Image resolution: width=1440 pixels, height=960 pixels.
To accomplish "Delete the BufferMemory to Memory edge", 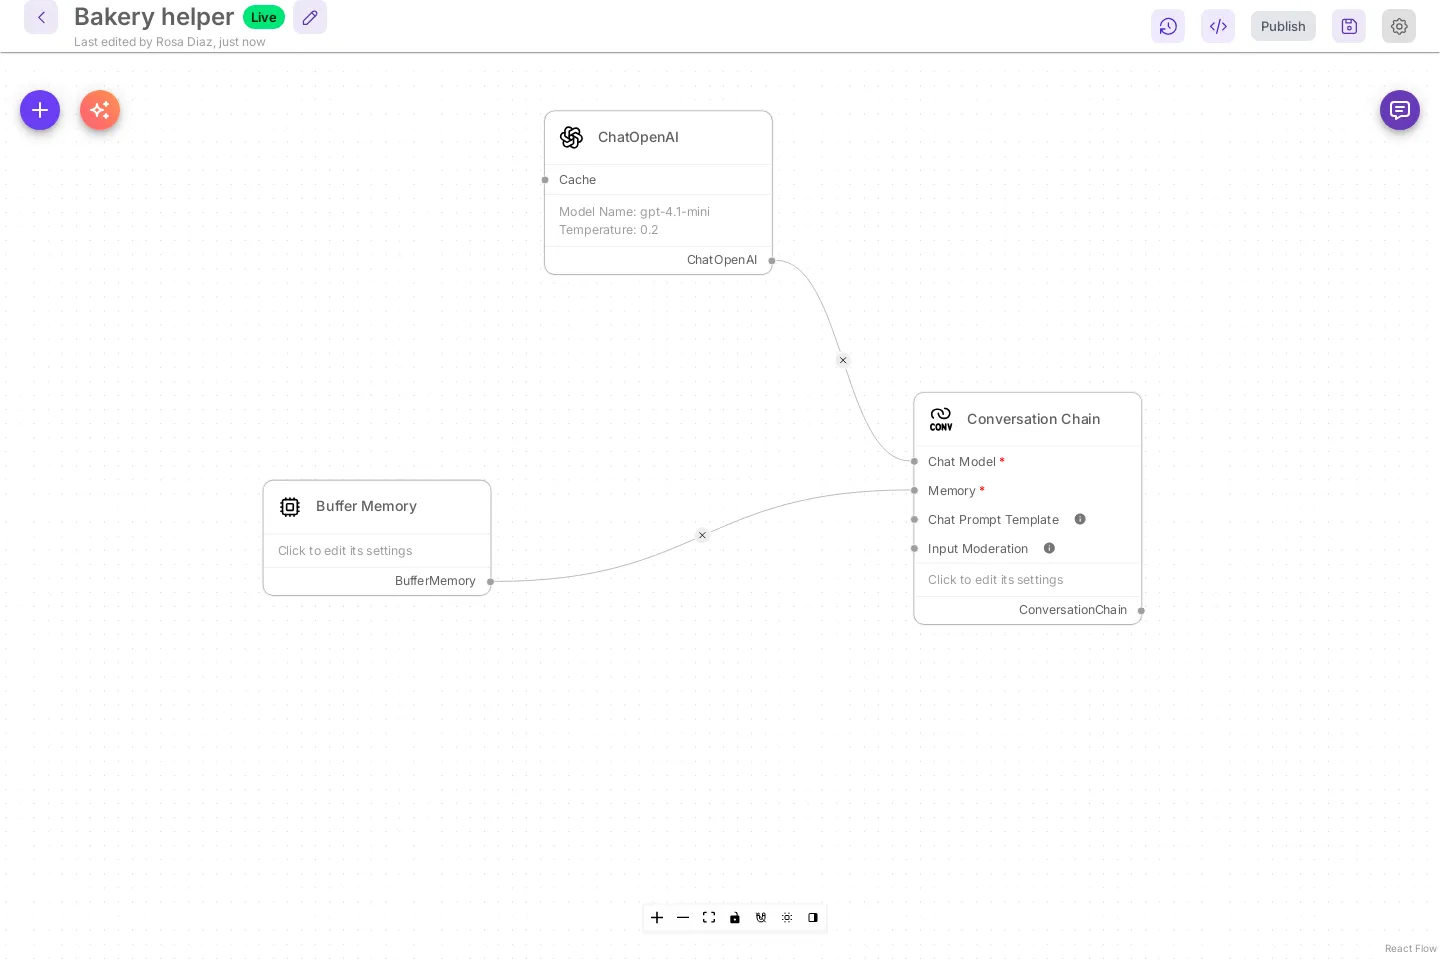I will click(702, 535).
